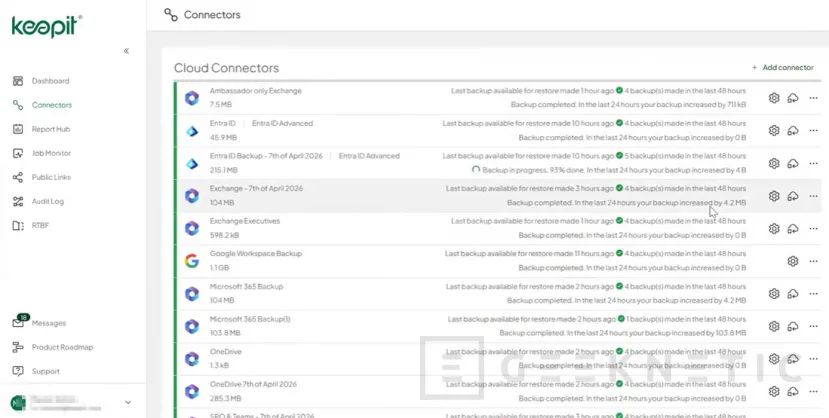Click cloud restore for OneDrive 7th of April 2026
The width and height of the screenshot is (829, 418).
coord(793,392)
